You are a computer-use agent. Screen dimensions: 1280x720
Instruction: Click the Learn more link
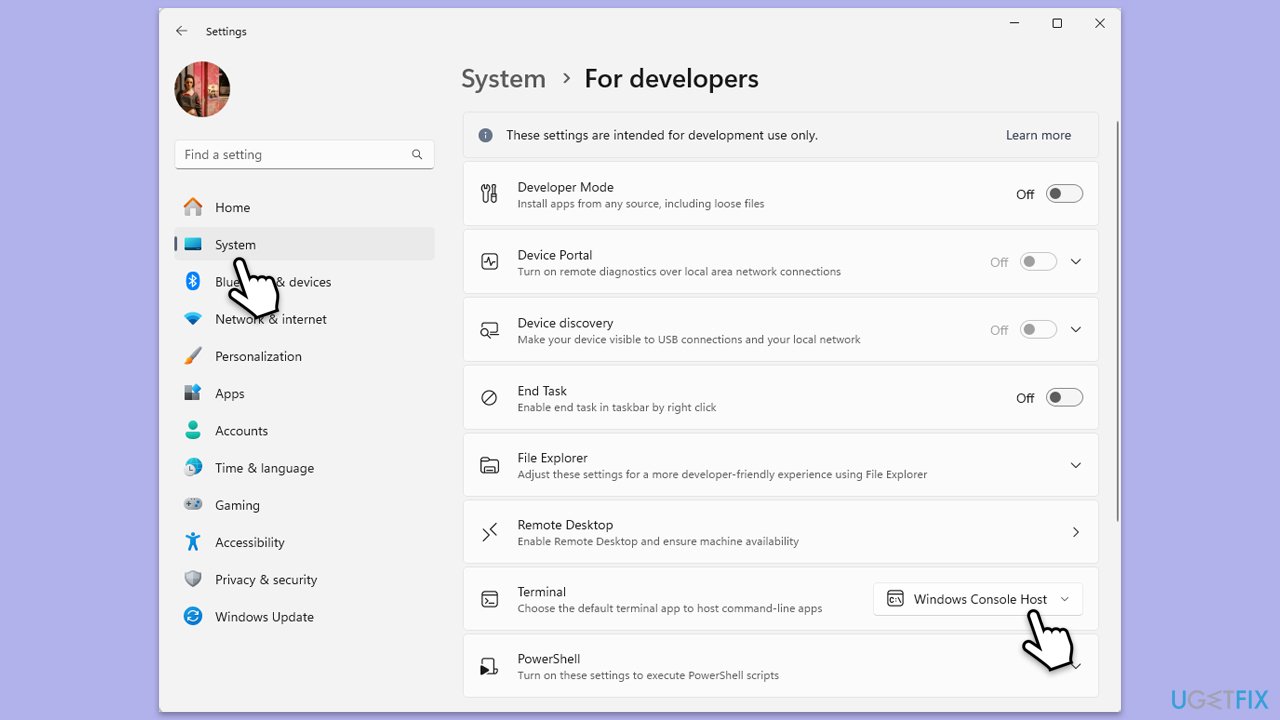click(1038, 135)
